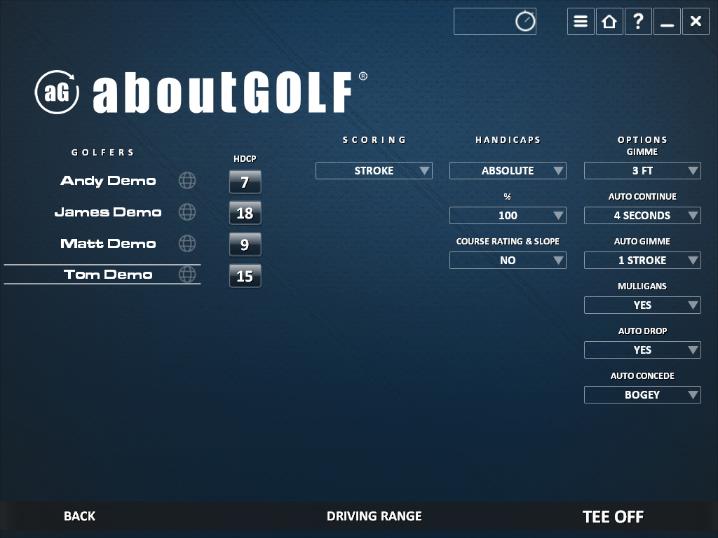Viewport: 718px width, 538px height.
Task: Select golfer Tom Demo
Action: (x=108, y=275)
